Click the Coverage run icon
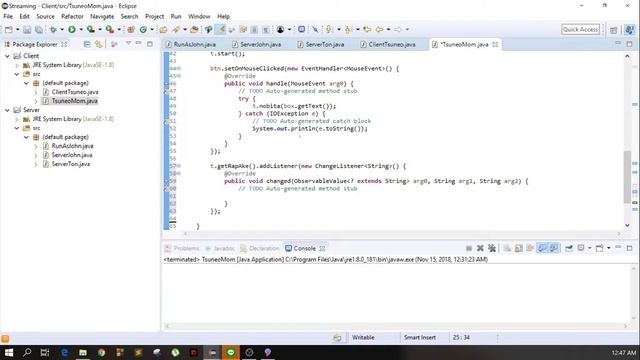The height and width of the screenshot is (360, 640). click(x=91, y=29)
